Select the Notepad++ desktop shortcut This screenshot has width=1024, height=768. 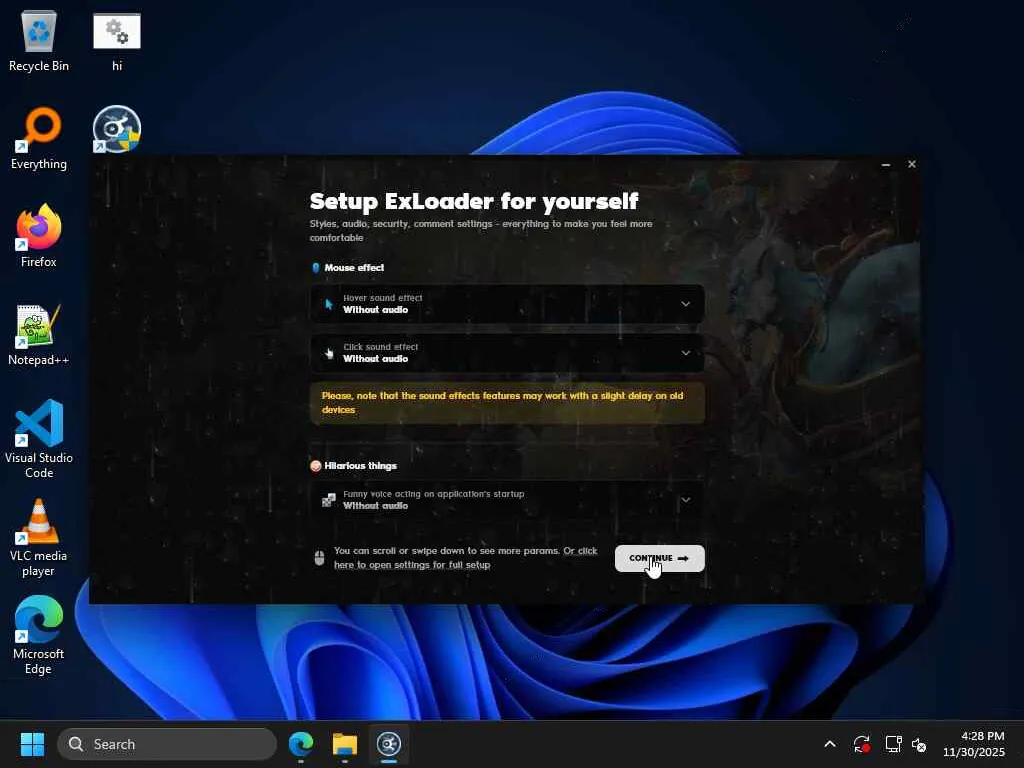point(39,334)
